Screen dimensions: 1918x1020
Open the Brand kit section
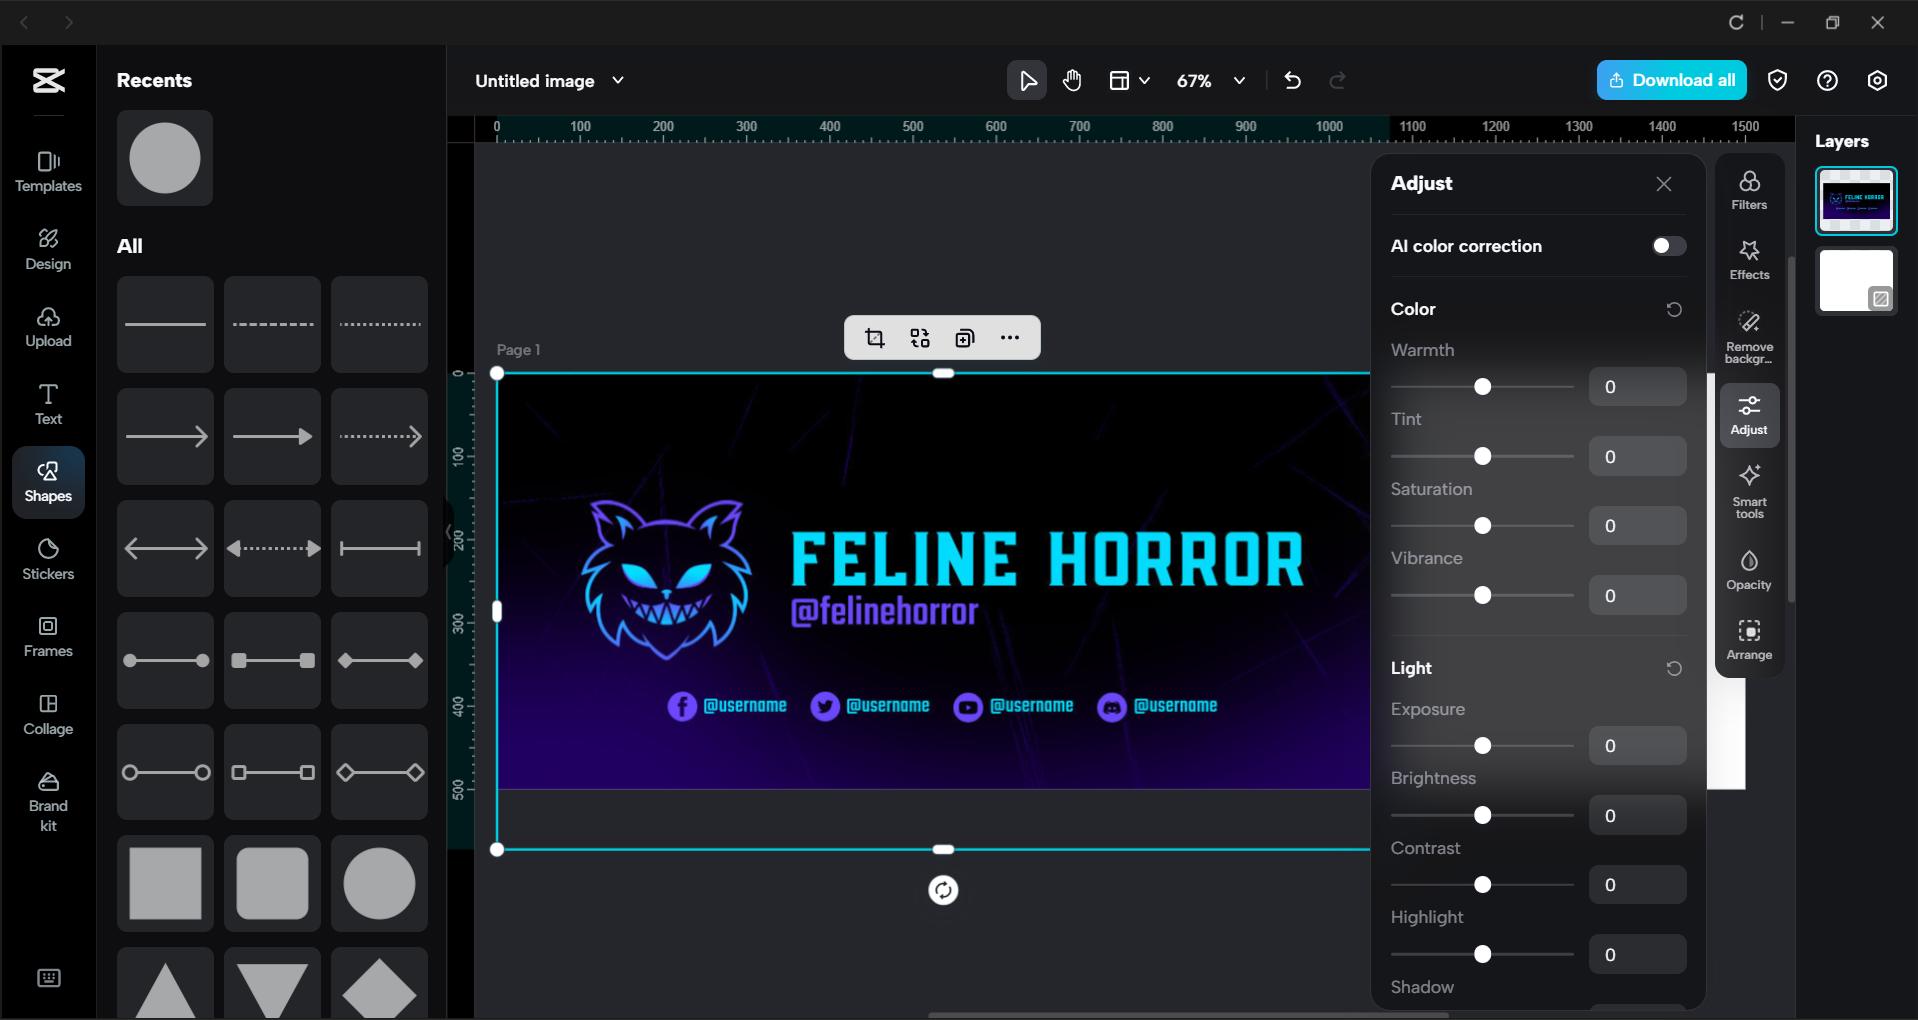(x=47, y=799)
